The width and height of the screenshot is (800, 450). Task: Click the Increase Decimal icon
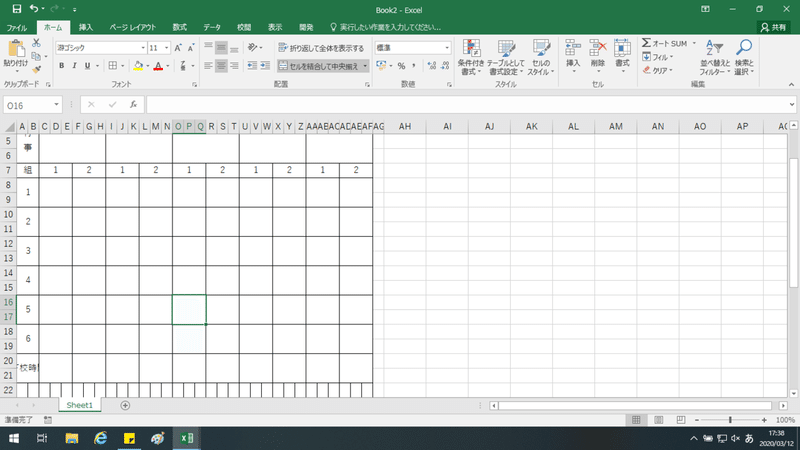tap(432, 66)
